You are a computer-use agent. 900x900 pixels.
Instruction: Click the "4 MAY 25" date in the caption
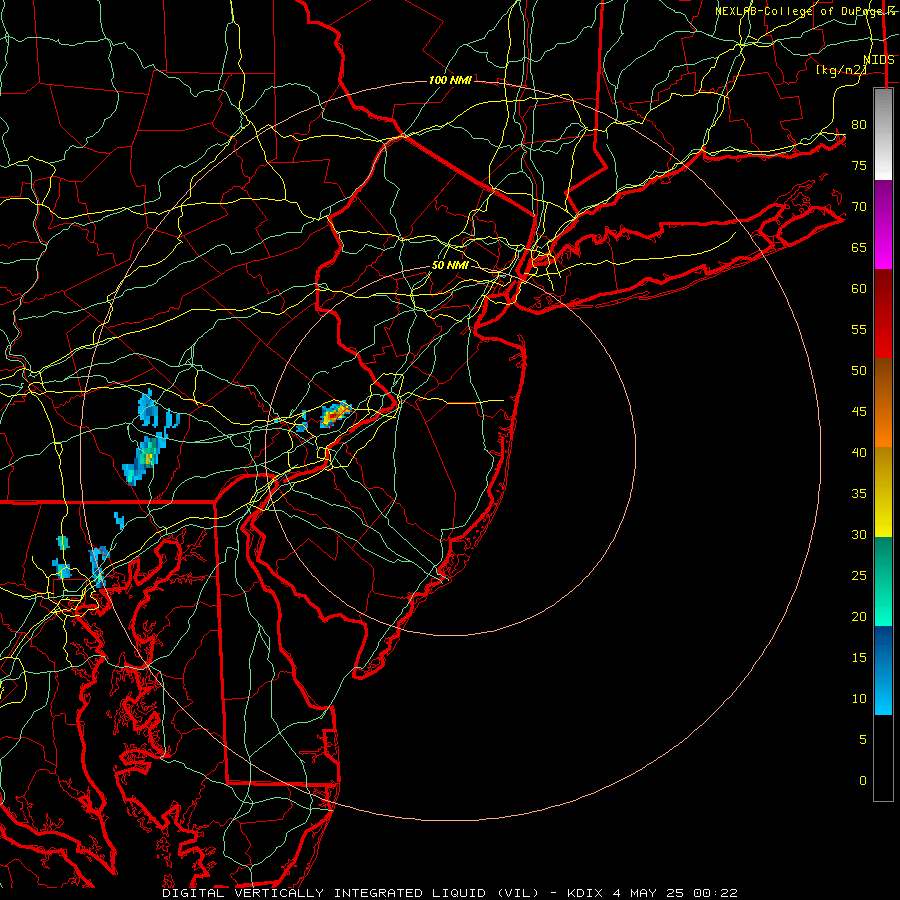[x=648, y=893]
